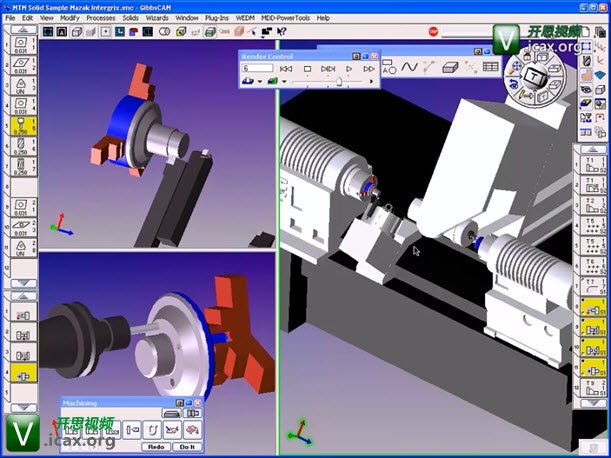This screenshot has width=611, height=458.
Task: Select operation tile 1 labeled T1
Action: (593, 164)
